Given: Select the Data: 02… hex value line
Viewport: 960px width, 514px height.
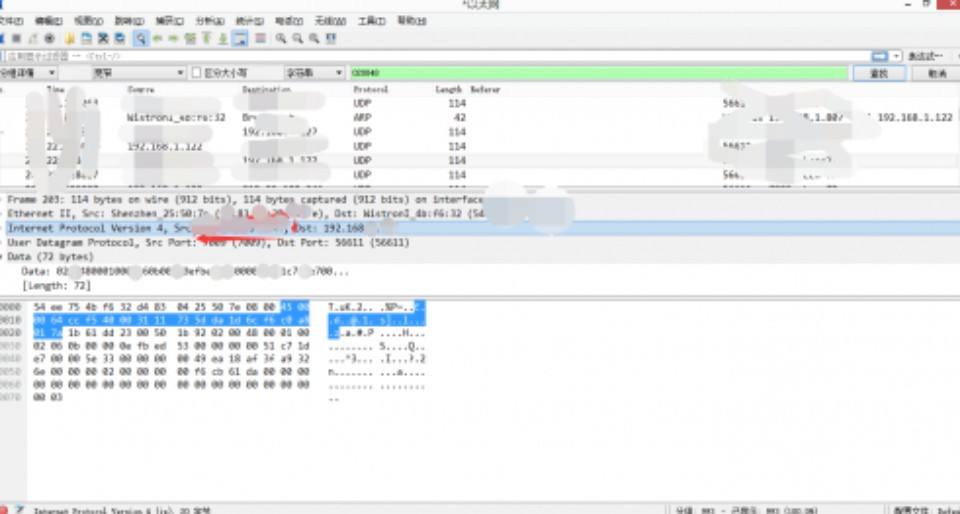Looking at the screenshot, I should tap(185, 271).
